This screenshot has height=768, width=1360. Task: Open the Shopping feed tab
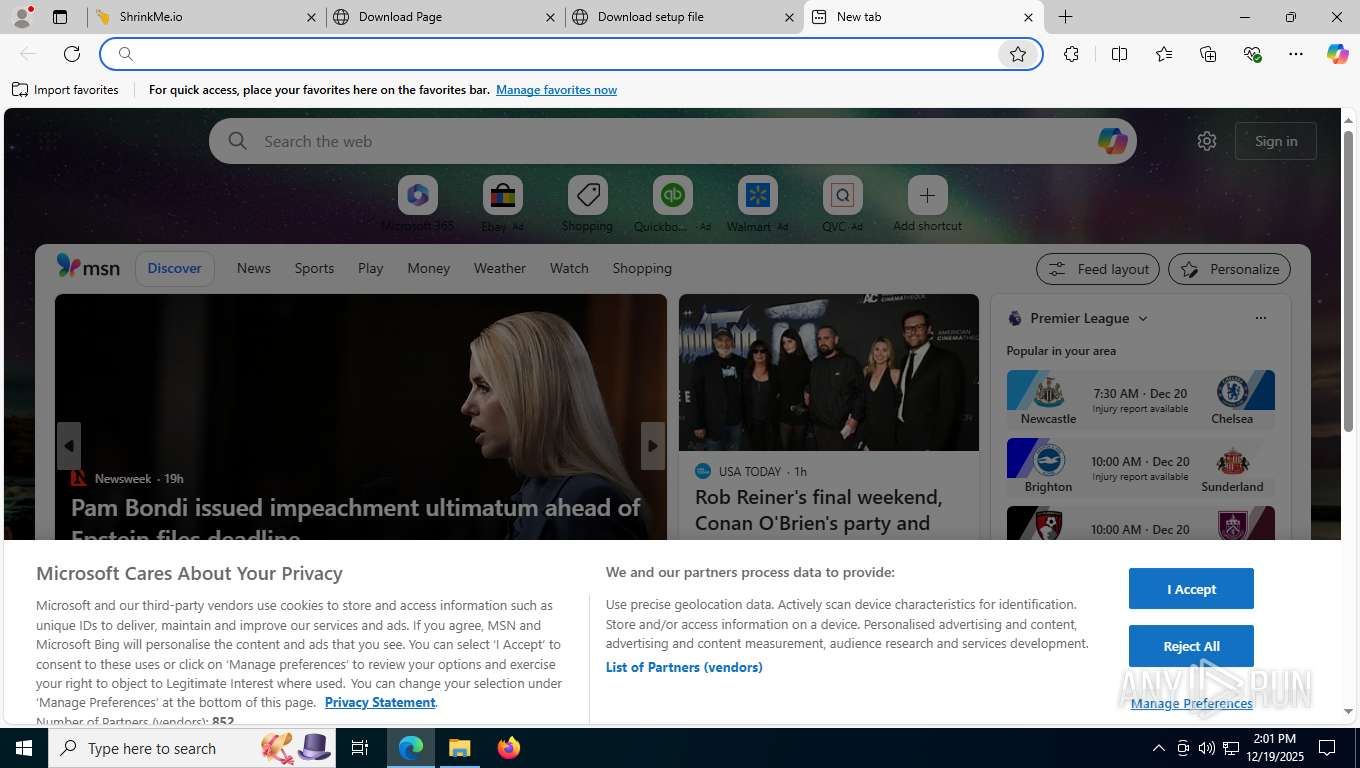pyautogui.click(x=642, y=268)
